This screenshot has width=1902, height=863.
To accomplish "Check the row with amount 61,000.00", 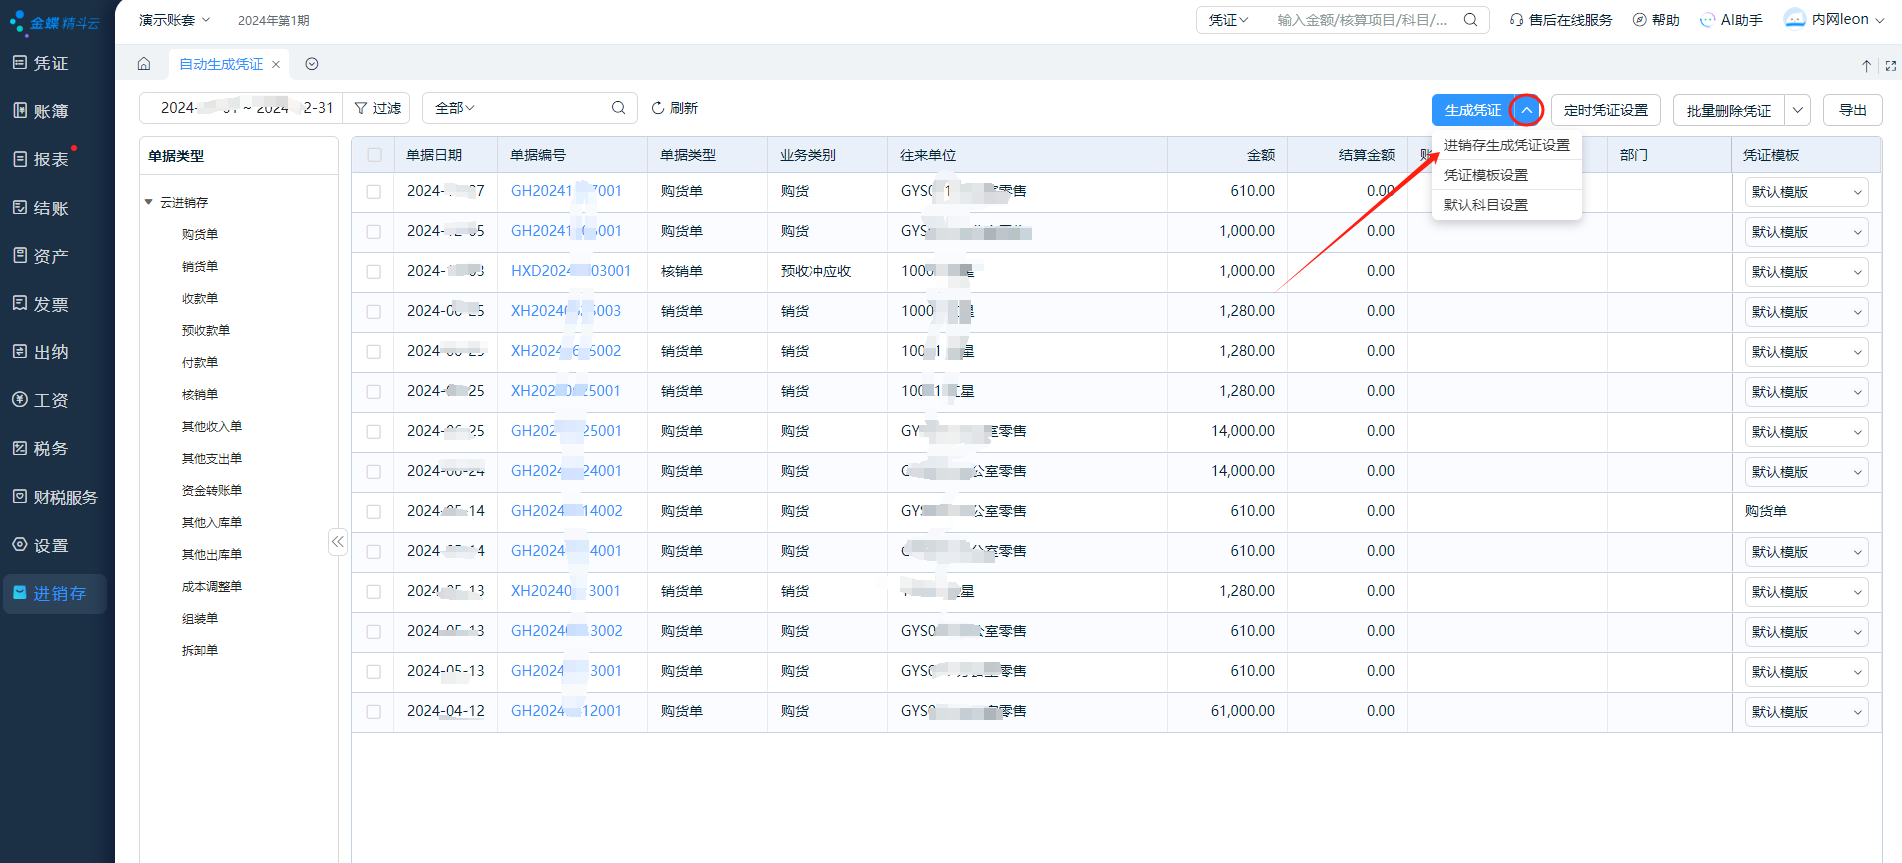I will tap(374, 711).
